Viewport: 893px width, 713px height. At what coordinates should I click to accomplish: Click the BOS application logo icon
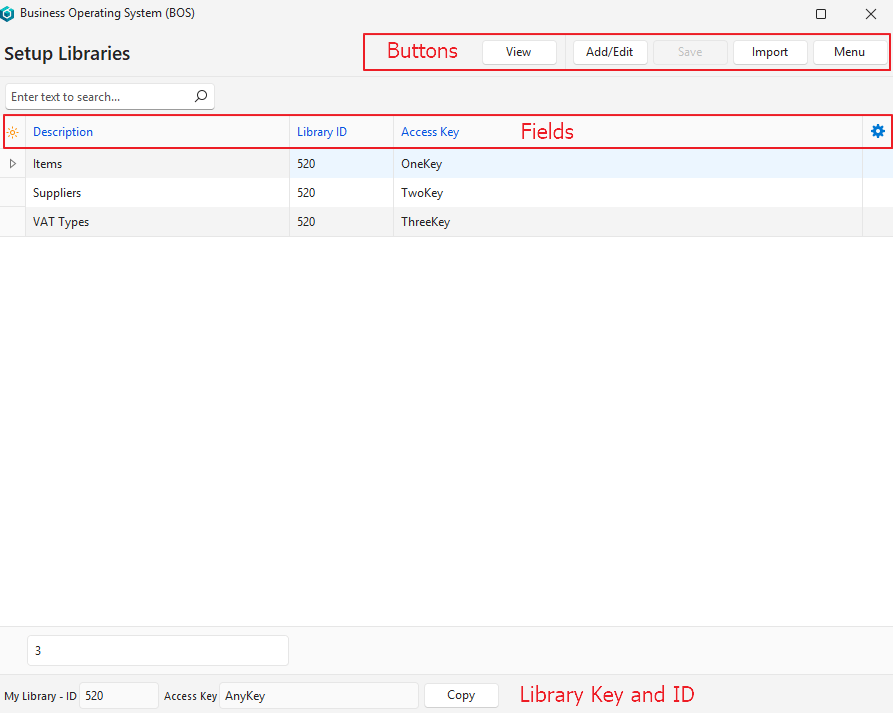pos(9,14)
